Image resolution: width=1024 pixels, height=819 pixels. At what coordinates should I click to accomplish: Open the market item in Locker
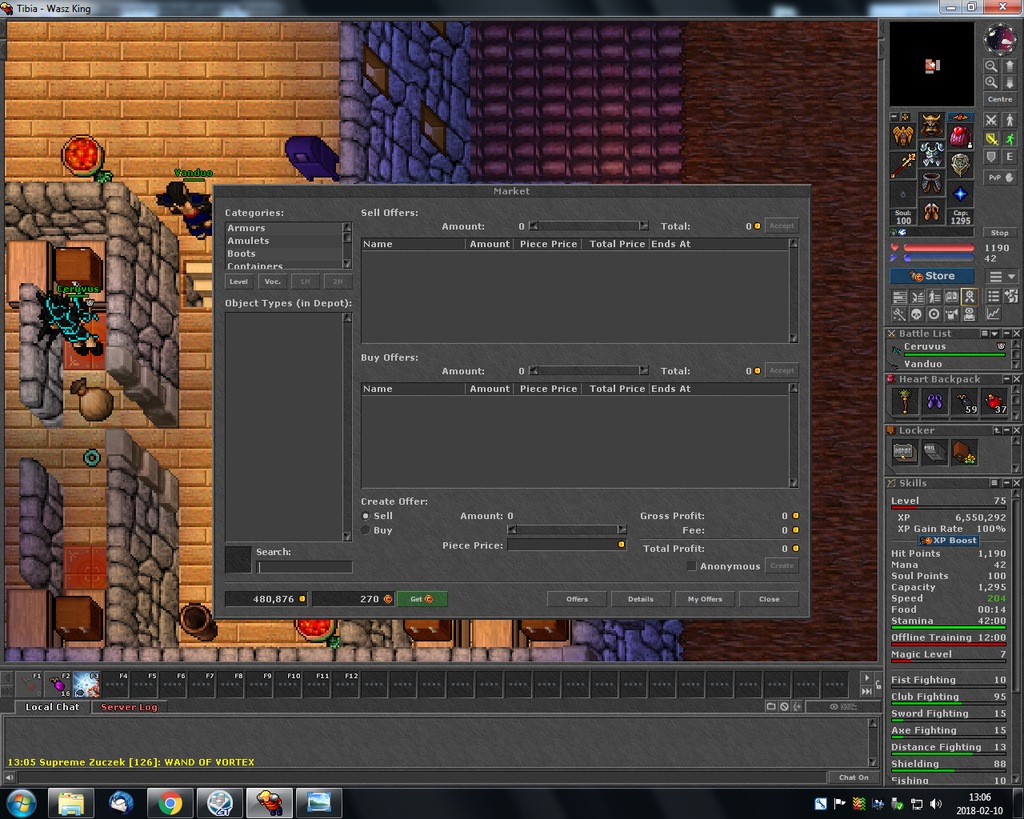click(965, 452)
